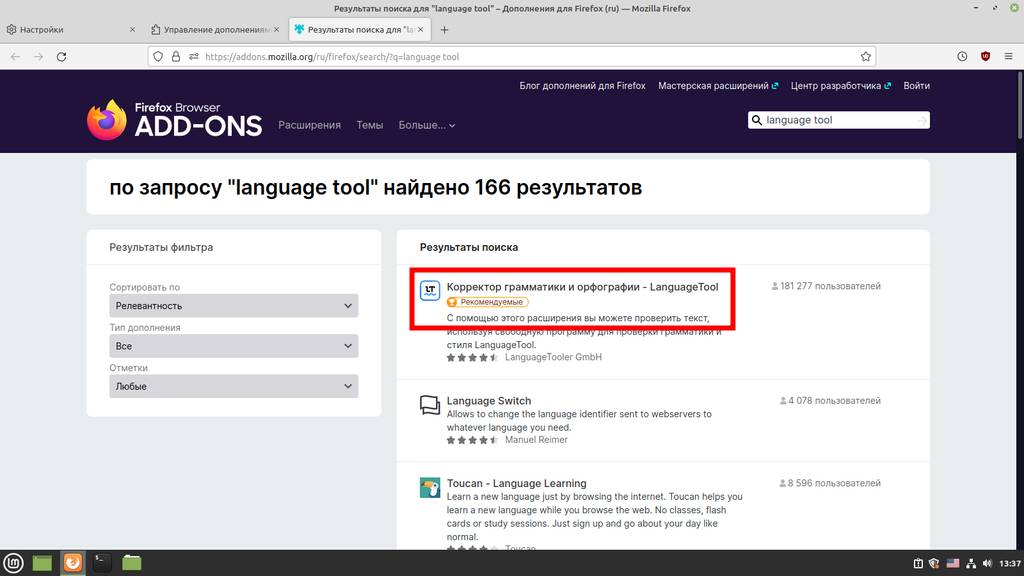Image resolution: width=1024 pixels, height=576 pixels.
Task: Click the Firefox Add-ons logo
Action: click(x=174, y=120)
